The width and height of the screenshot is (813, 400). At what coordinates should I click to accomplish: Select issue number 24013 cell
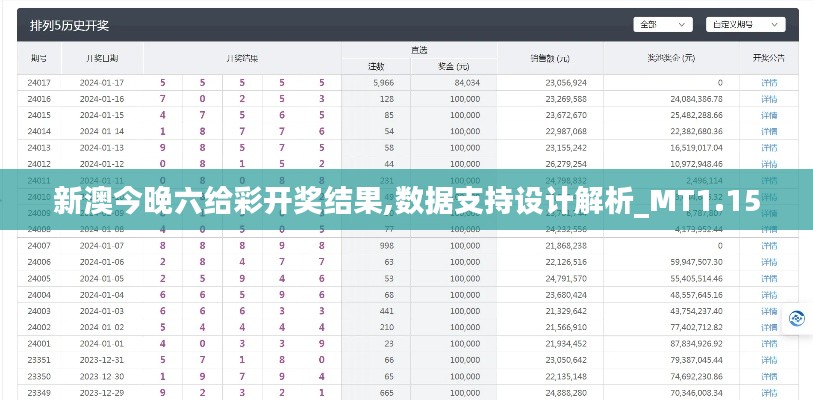click(x=39, y=147)
